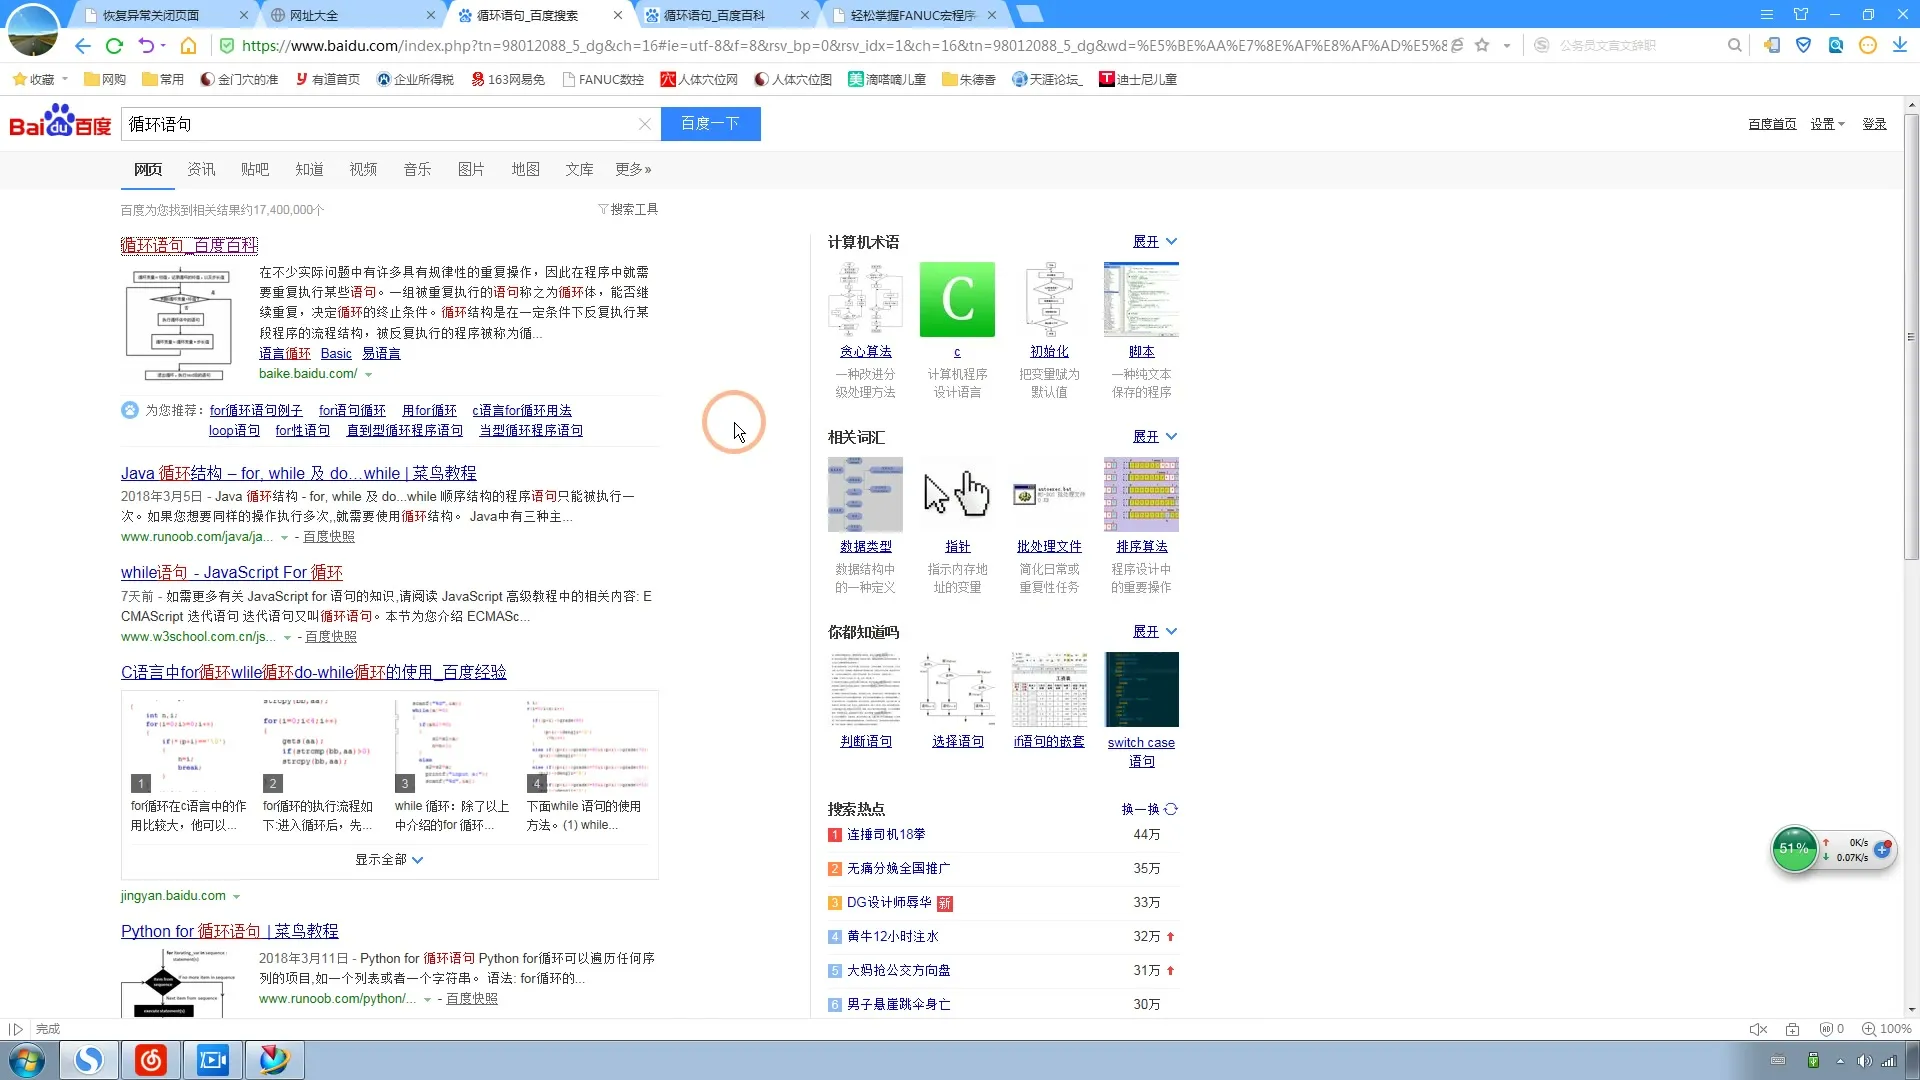Click the magnifier search icon in the address bar
Screen dimensions: 1920x1080
1734,45
